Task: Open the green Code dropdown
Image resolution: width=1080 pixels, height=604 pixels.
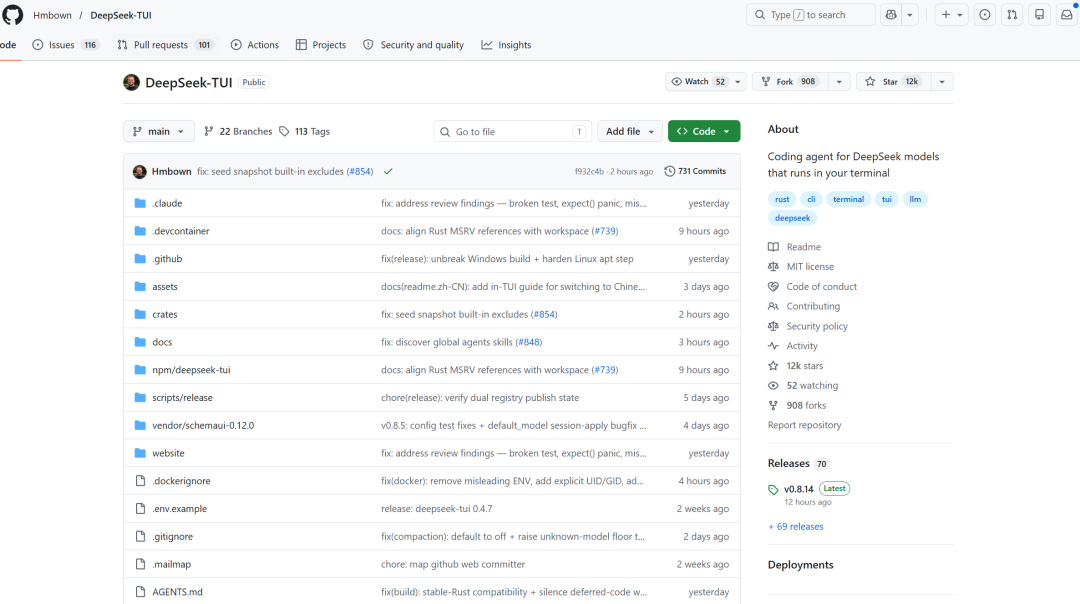Action: 704,132
